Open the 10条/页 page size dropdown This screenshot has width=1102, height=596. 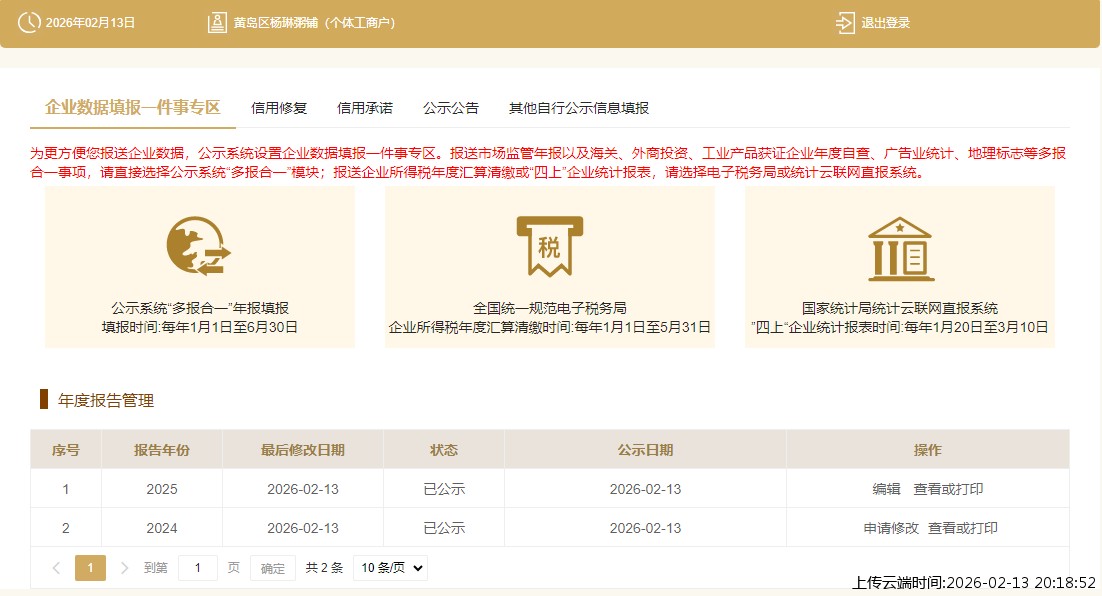click(390, 567)
